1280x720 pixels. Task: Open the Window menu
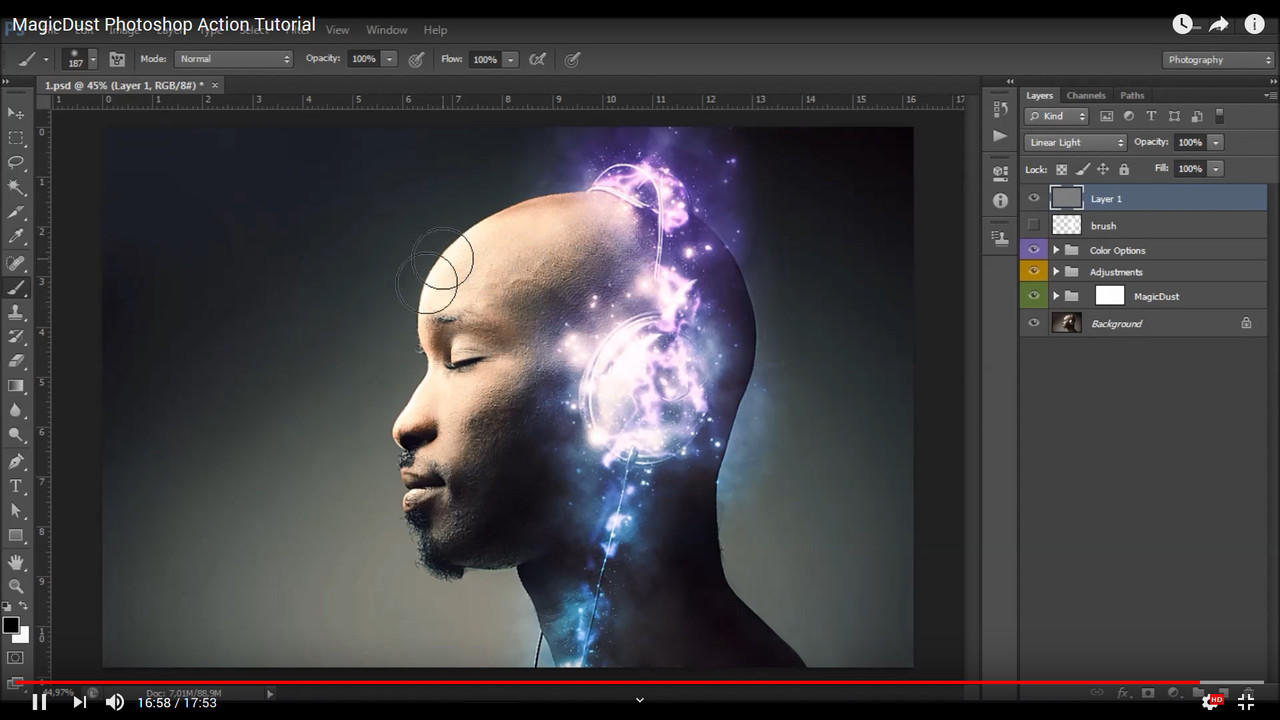pos(386,30)
